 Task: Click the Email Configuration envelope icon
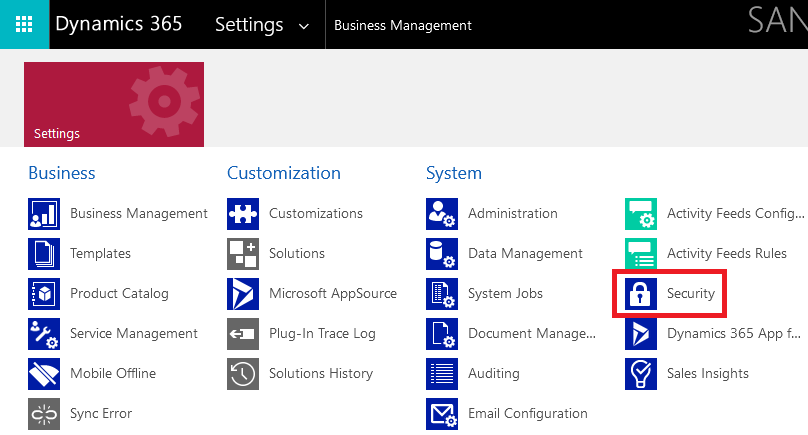tap(442, 413)
